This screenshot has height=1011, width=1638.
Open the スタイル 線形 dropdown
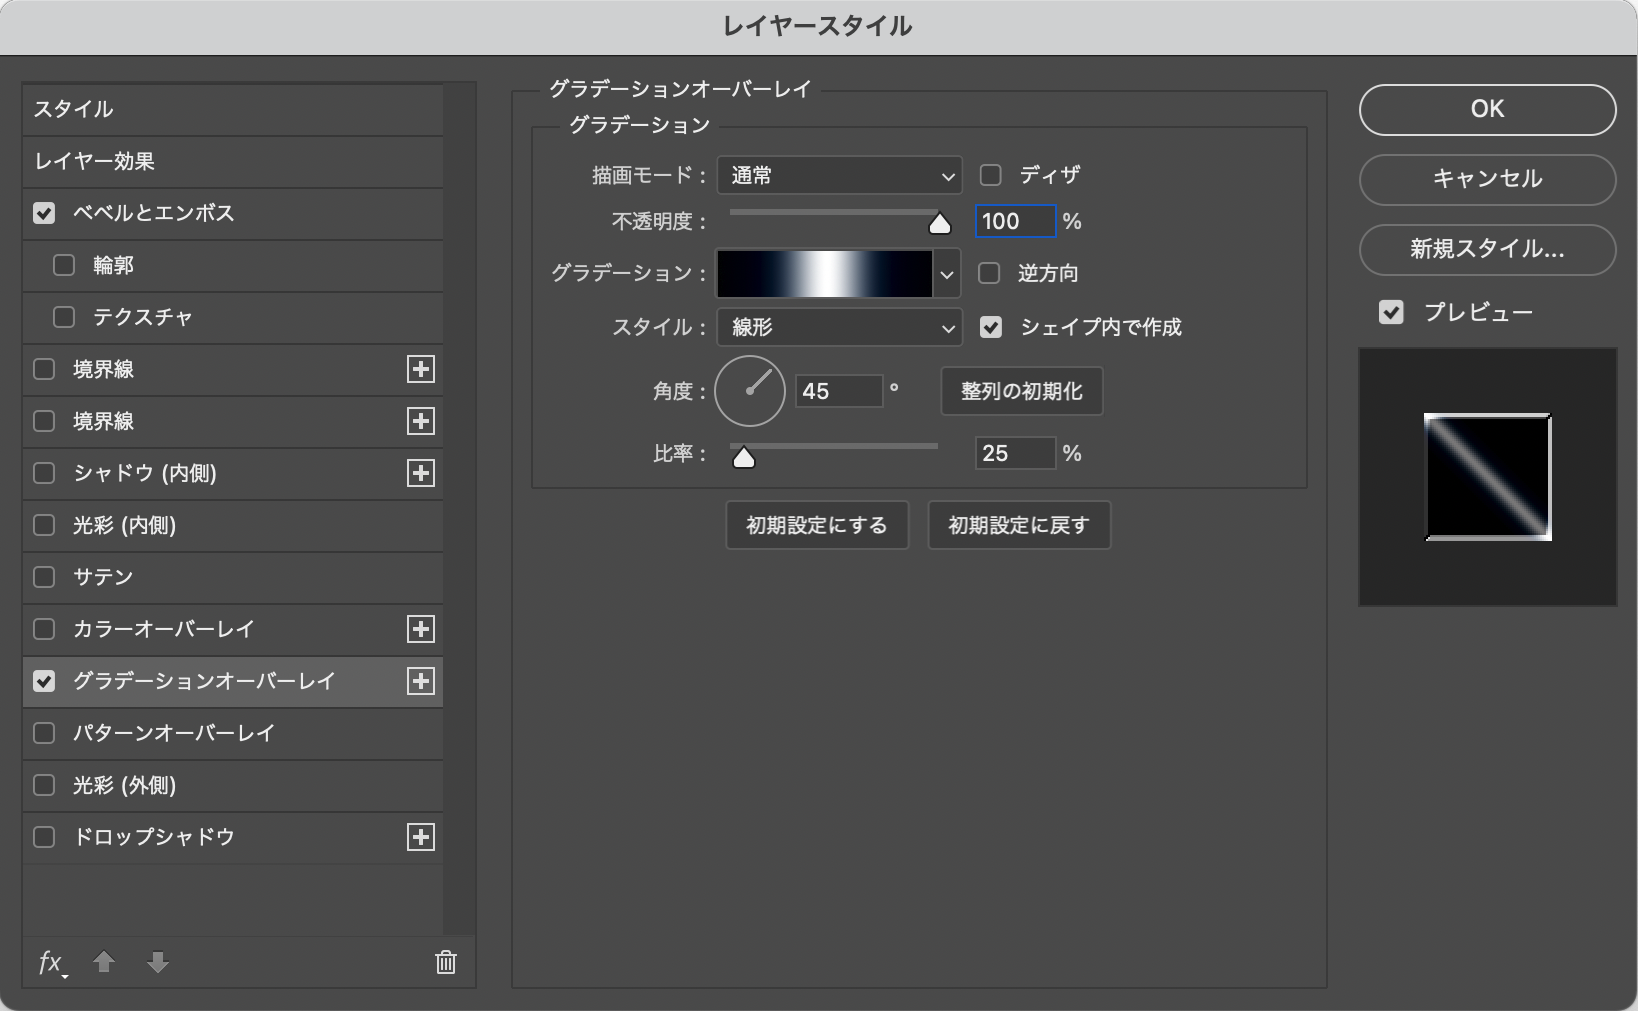839,327
